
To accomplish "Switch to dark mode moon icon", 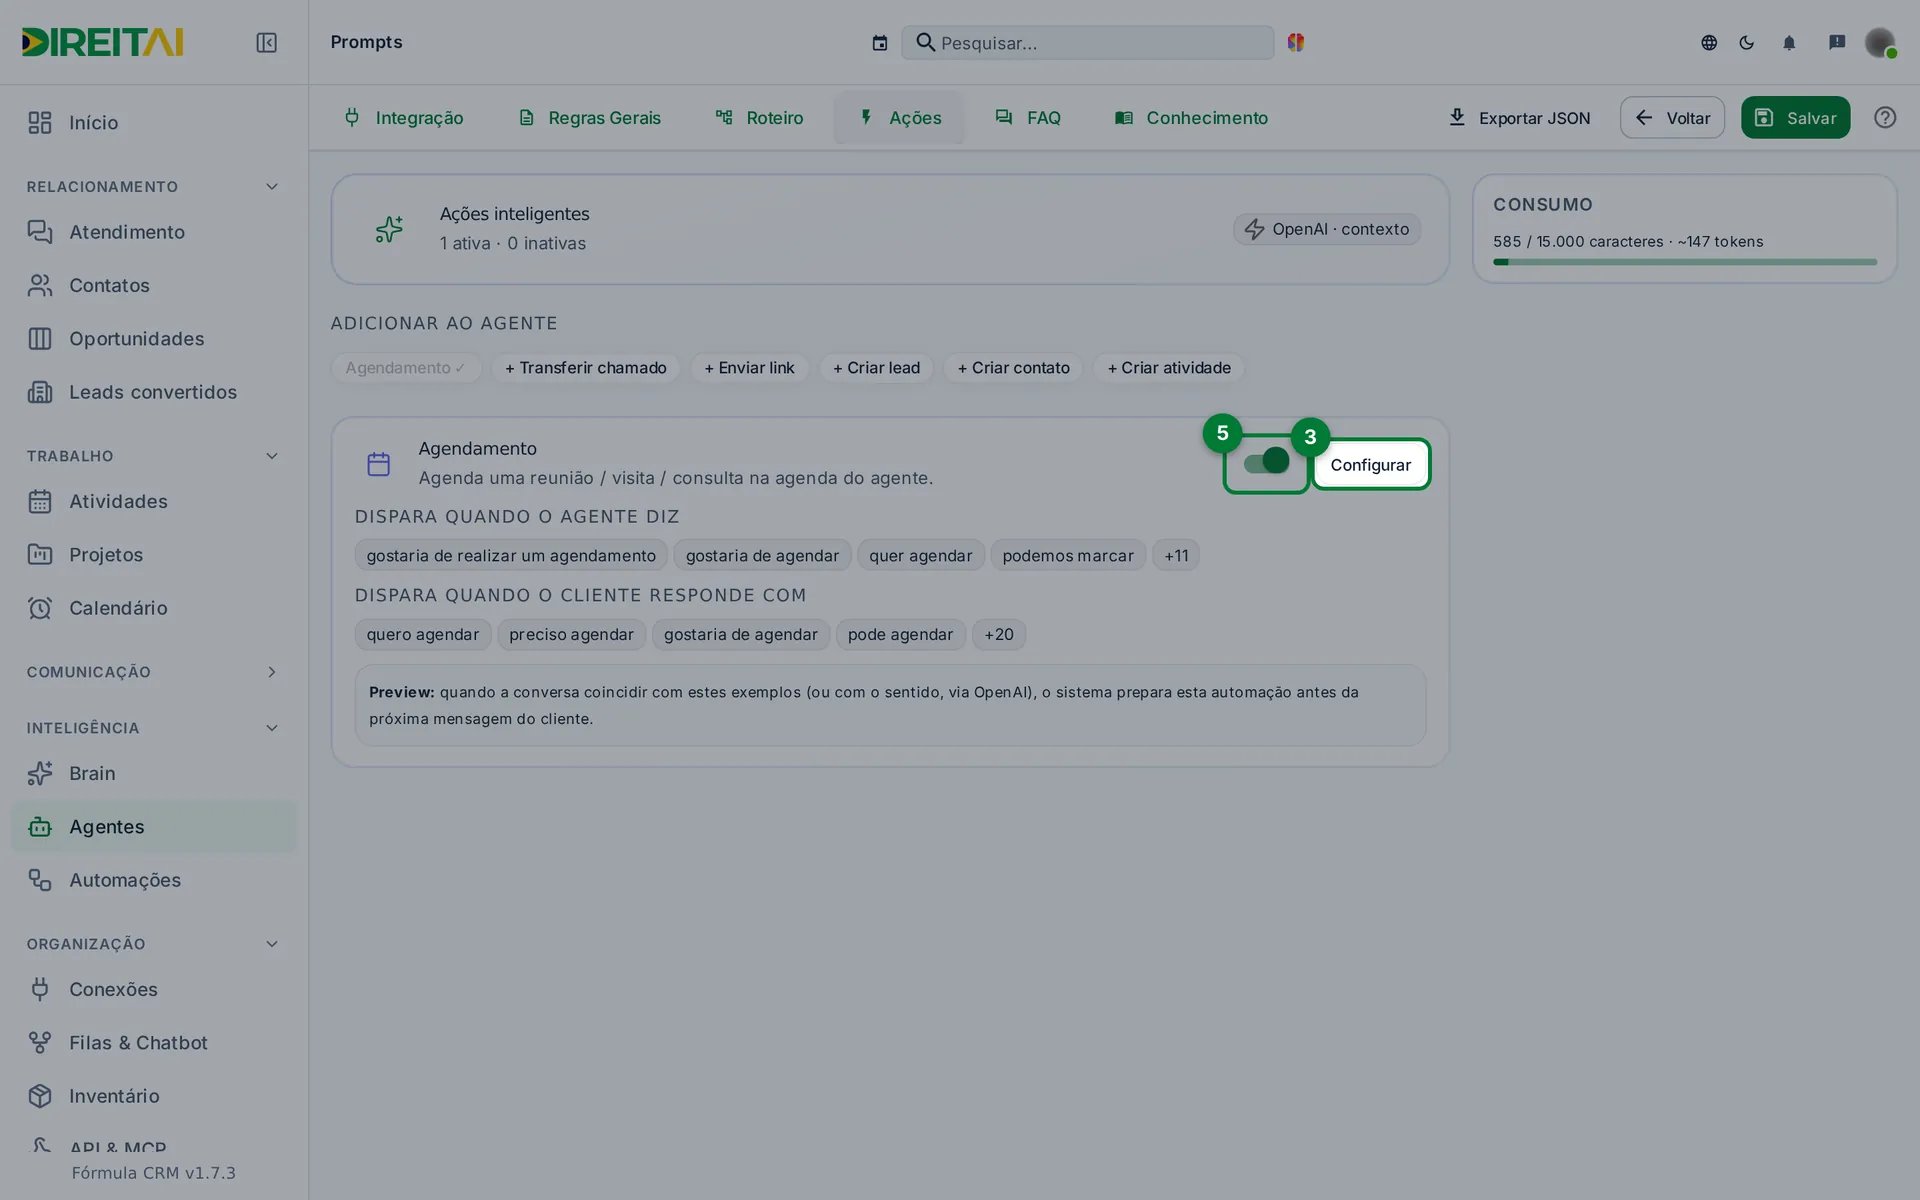I will coord(1747,42).
